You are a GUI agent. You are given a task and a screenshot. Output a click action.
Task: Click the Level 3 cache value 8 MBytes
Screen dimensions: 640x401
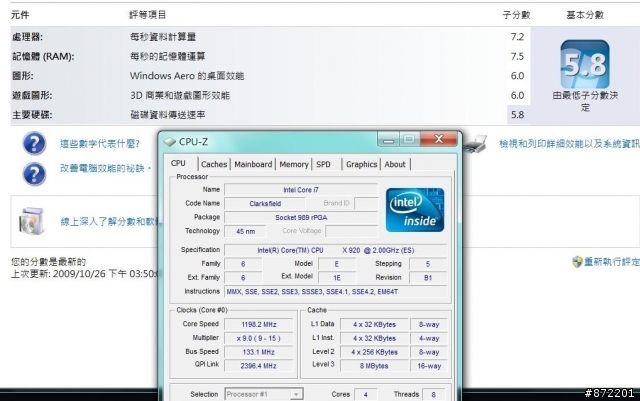click(374, 366)
